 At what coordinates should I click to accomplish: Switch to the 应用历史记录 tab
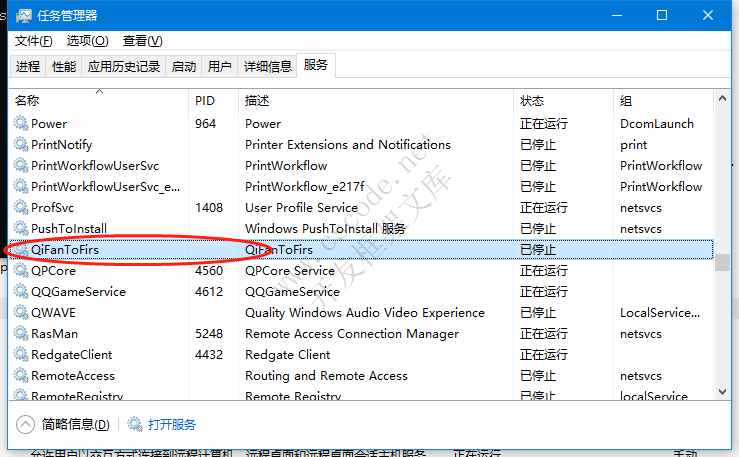(x=123, y=66)
